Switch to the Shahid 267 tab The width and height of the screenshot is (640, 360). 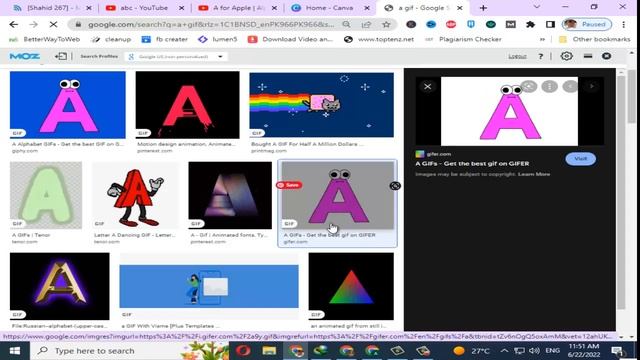click(52, 8)
